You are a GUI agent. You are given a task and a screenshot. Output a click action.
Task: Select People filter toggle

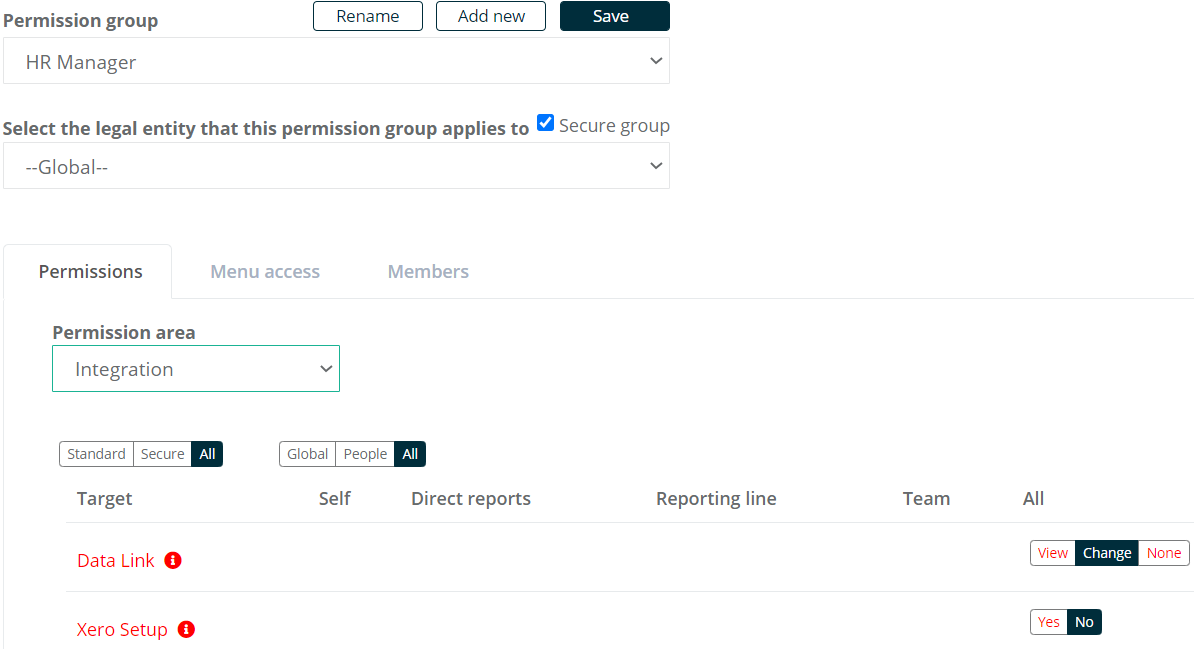pyautogui.click(x=366, y=454)
